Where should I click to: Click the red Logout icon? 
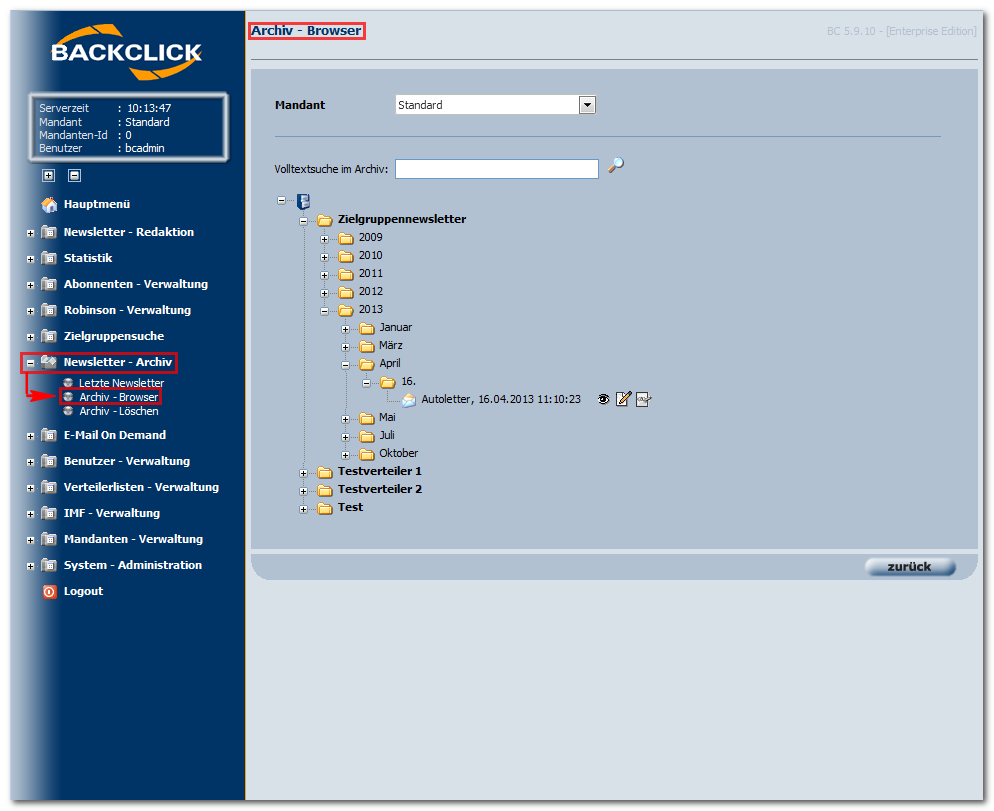click(x=49, y=592)
